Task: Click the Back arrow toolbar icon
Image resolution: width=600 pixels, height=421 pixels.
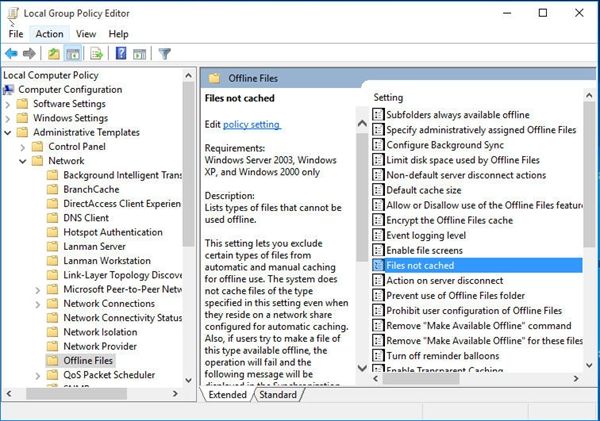Action: pyautogui.click(x=11, y=54)
